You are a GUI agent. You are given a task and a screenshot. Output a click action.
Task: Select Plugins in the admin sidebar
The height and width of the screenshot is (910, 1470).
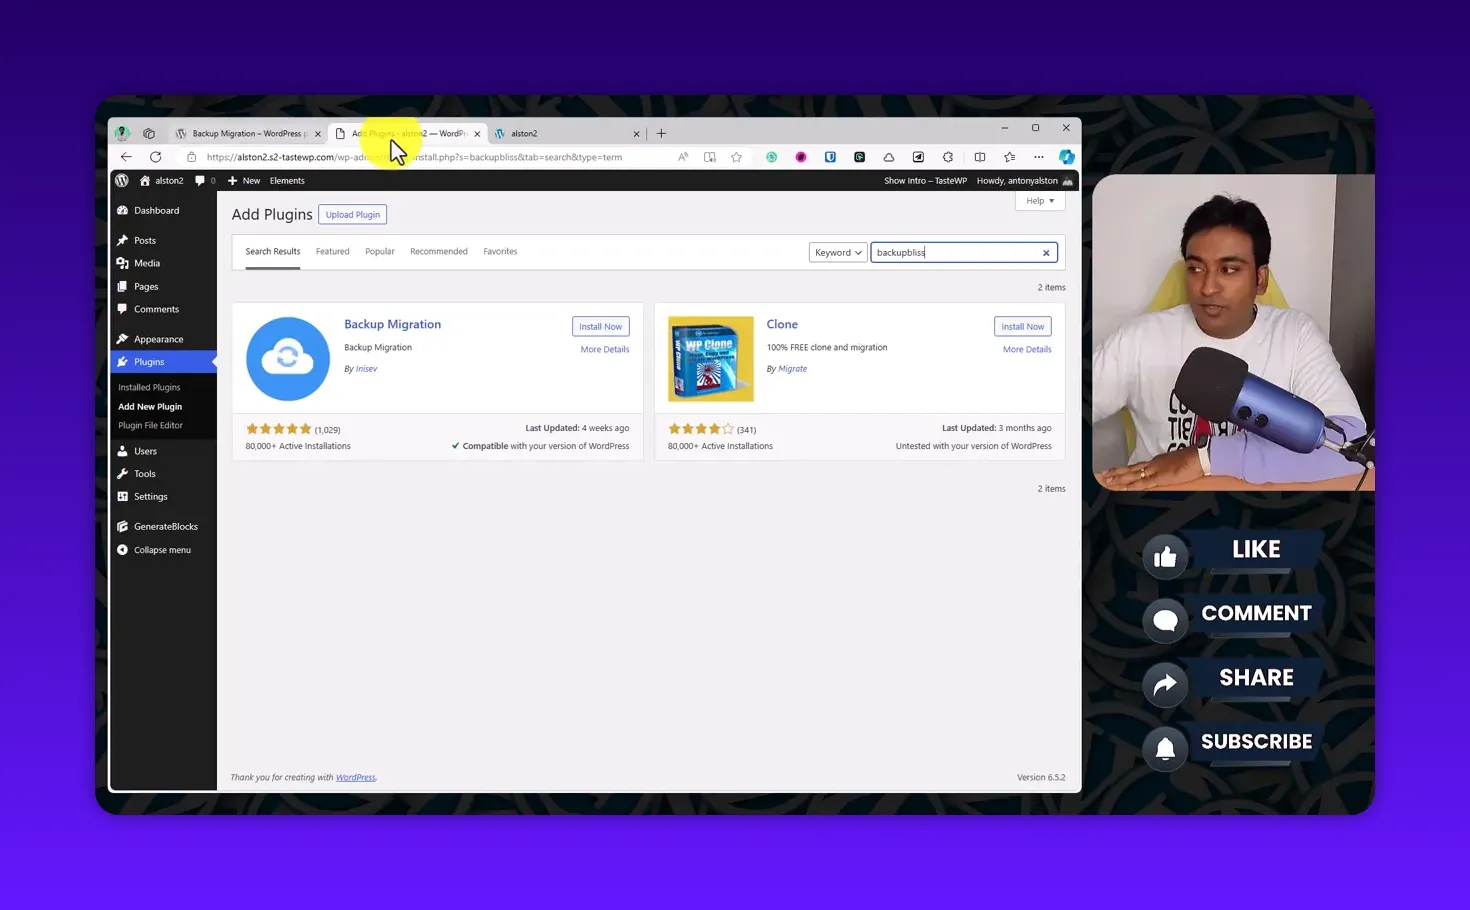[147, 361]
